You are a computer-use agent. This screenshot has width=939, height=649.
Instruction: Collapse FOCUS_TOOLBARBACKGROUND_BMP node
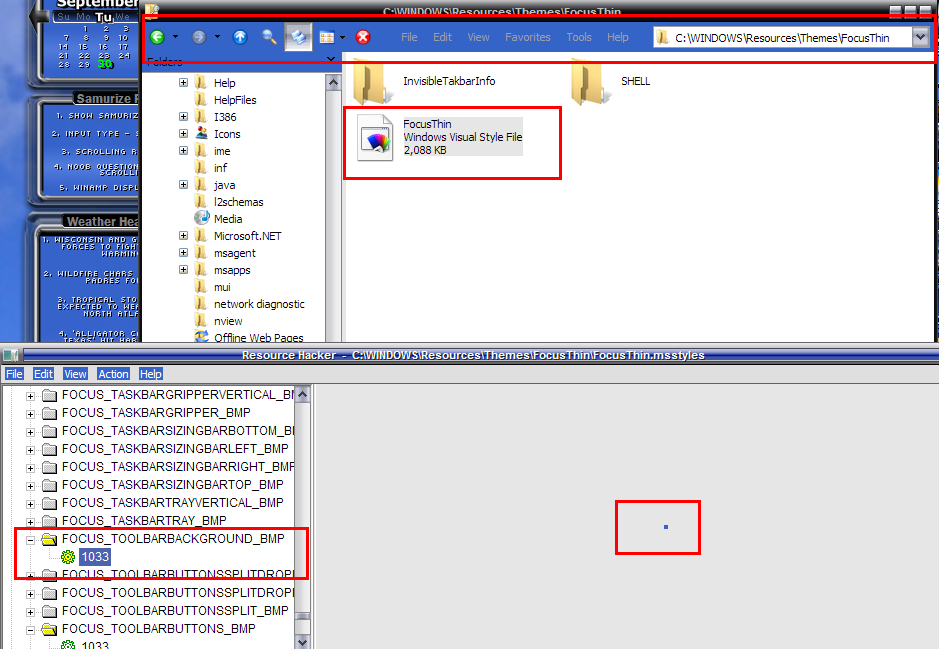coord(30,539)
